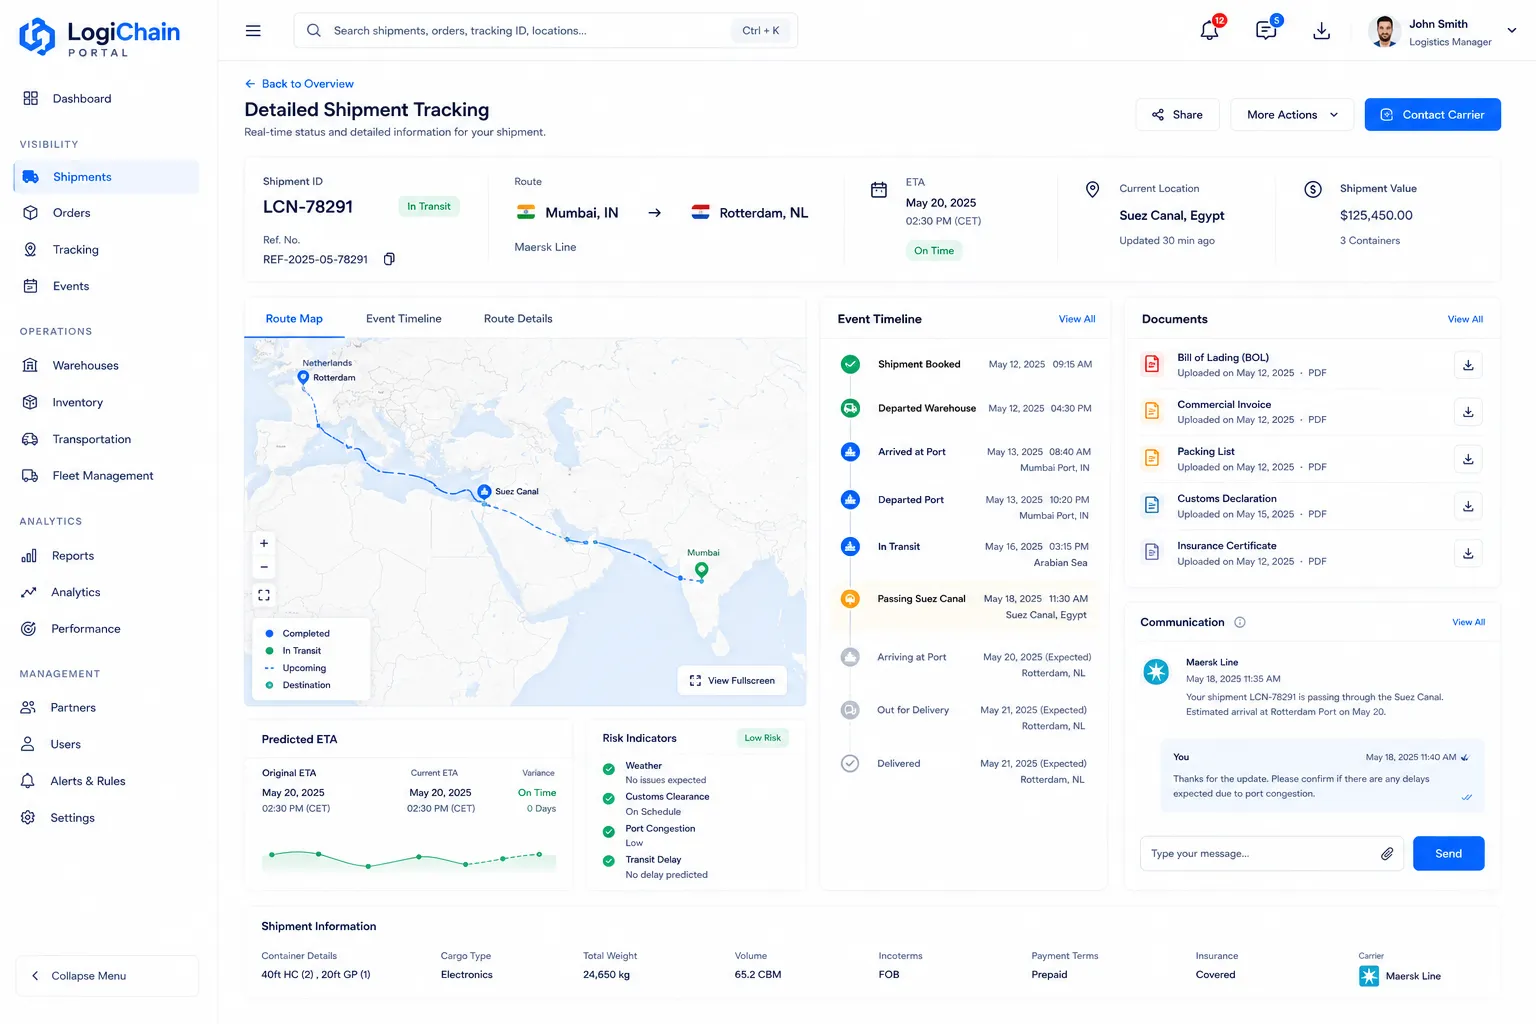Viewport: 1536px width, 1024px height.
Task: Zoom in on the route map
Action: pos(264,543)
